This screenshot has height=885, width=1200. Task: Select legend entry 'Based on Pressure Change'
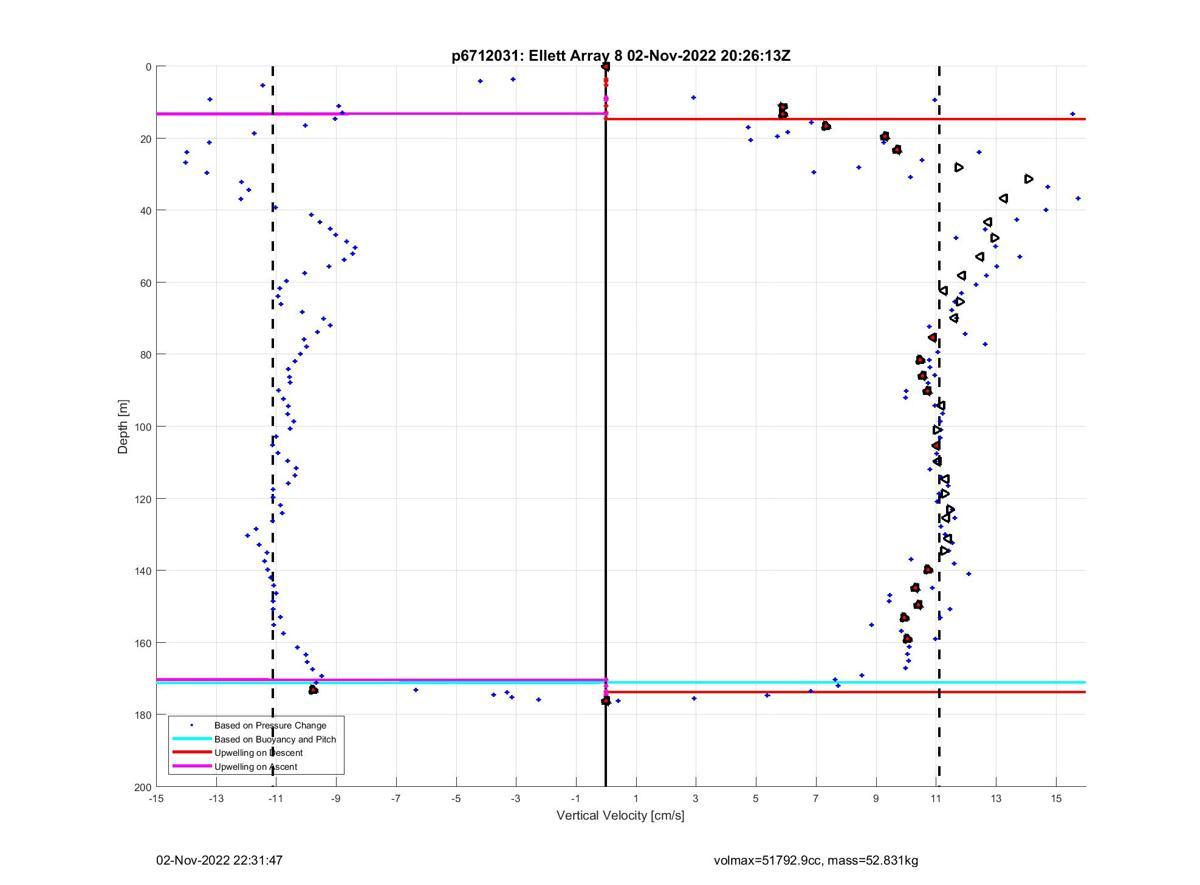click(x=270, y=725)
